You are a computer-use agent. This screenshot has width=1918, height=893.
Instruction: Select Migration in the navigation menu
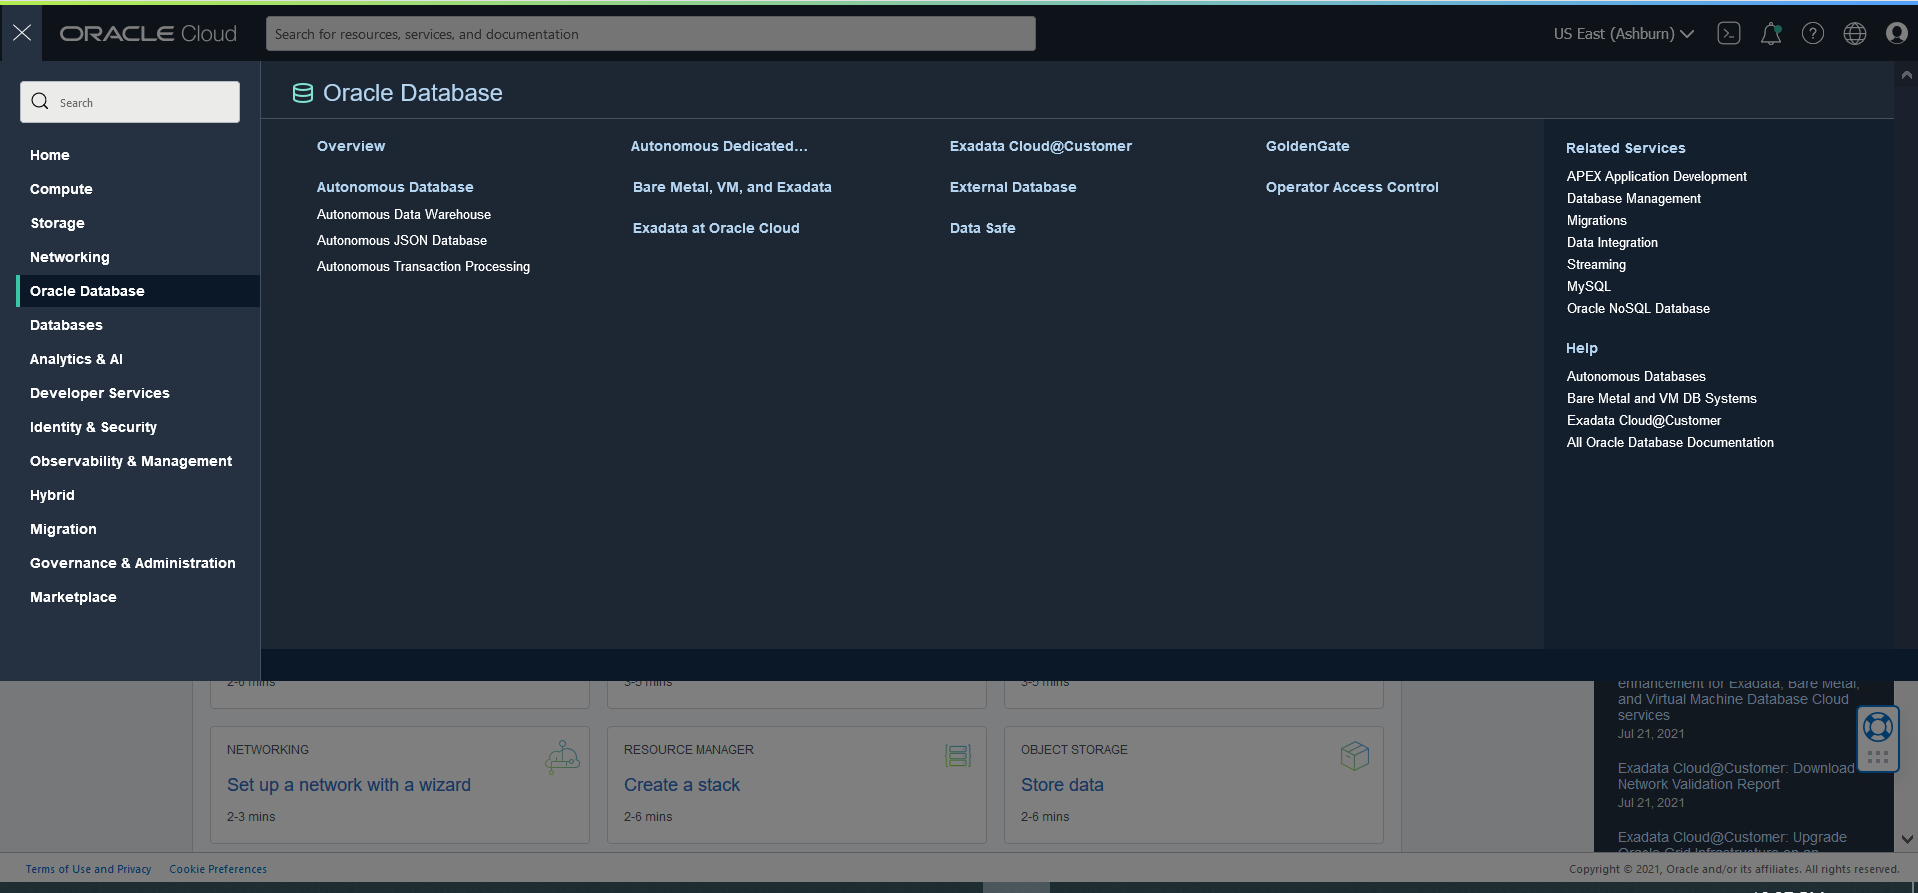pyautogui.click(x=63, y=529)
